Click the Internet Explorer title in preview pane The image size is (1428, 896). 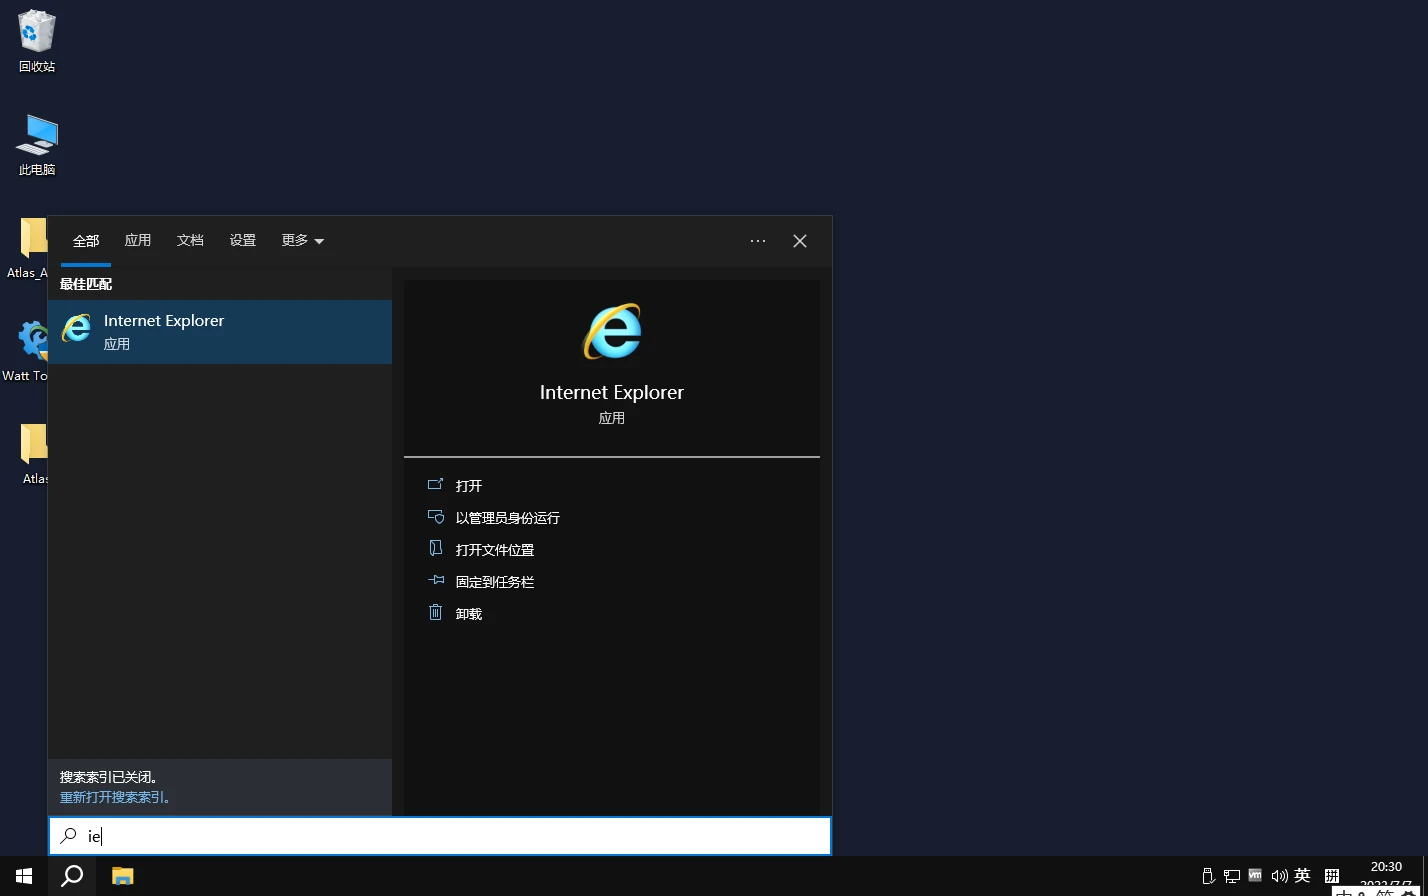point(612,392)
